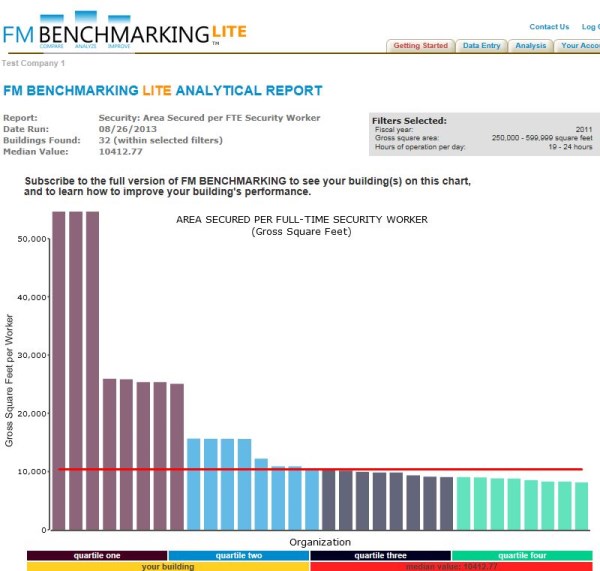Click the red median line on chart
Screen dimensions: 600x571
coord(320,469)
